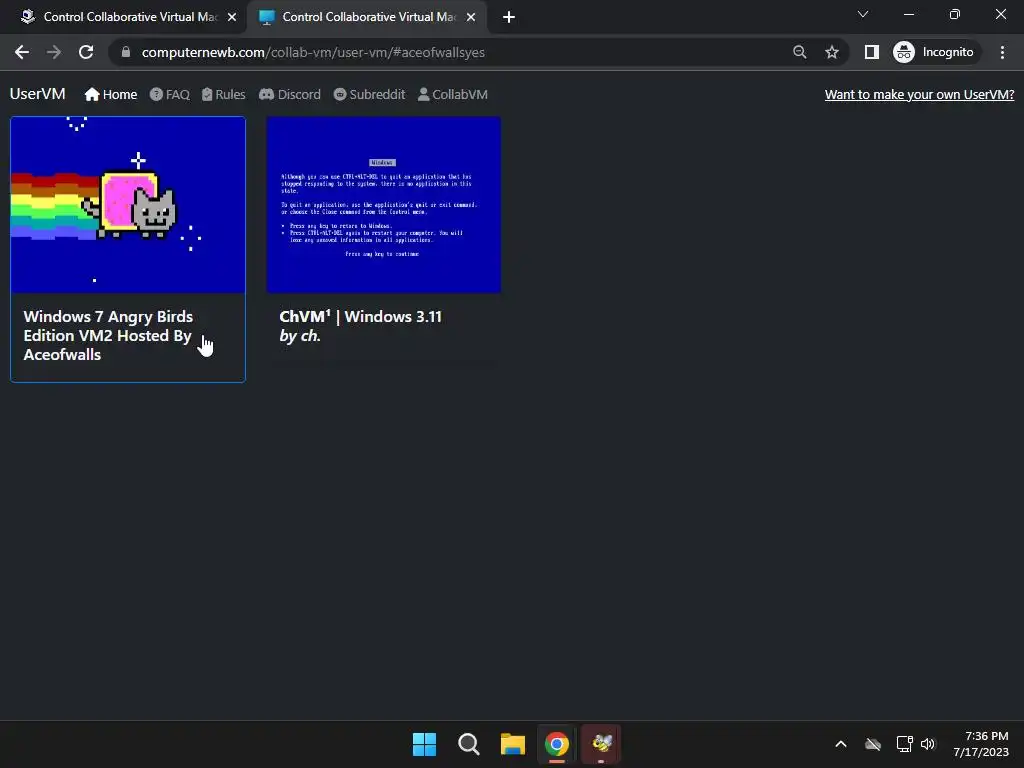Click Want to make your own UserVM link
The height and width of the screenshot is (768, 1024).
click(920, 95)
